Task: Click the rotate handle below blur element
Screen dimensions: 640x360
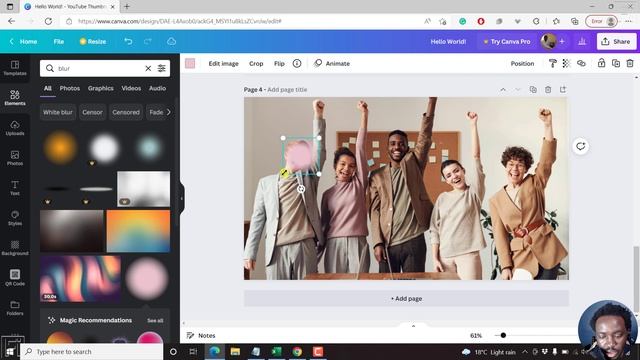Action: pyautogui.click(x=301, y=189)
